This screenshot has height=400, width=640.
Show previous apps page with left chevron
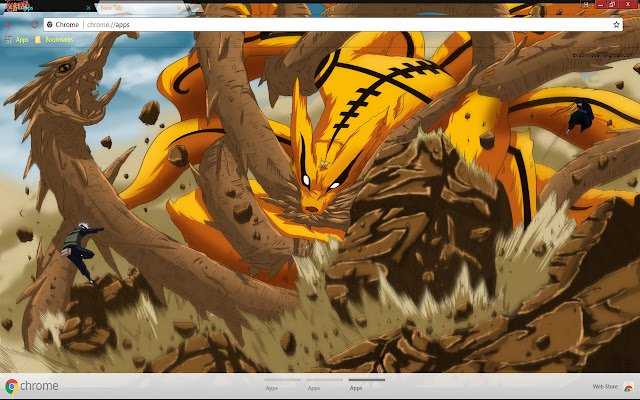point(21,213)
